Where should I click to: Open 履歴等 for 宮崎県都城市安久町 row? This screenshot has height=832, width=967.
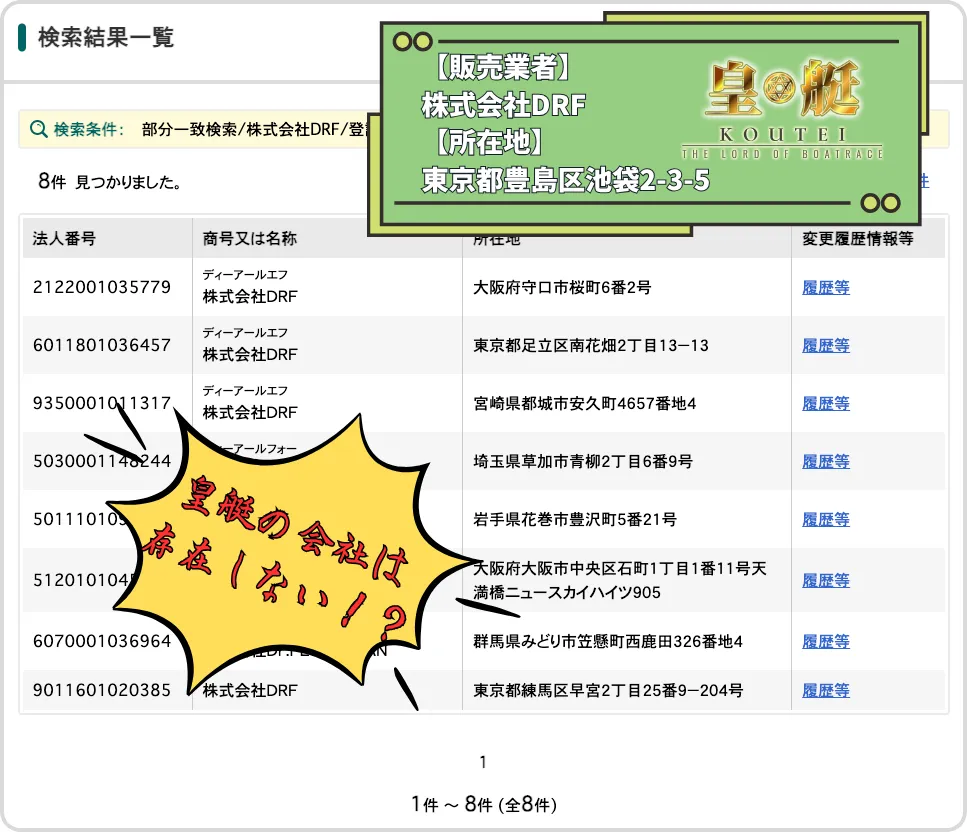click(x=825, y=404)
